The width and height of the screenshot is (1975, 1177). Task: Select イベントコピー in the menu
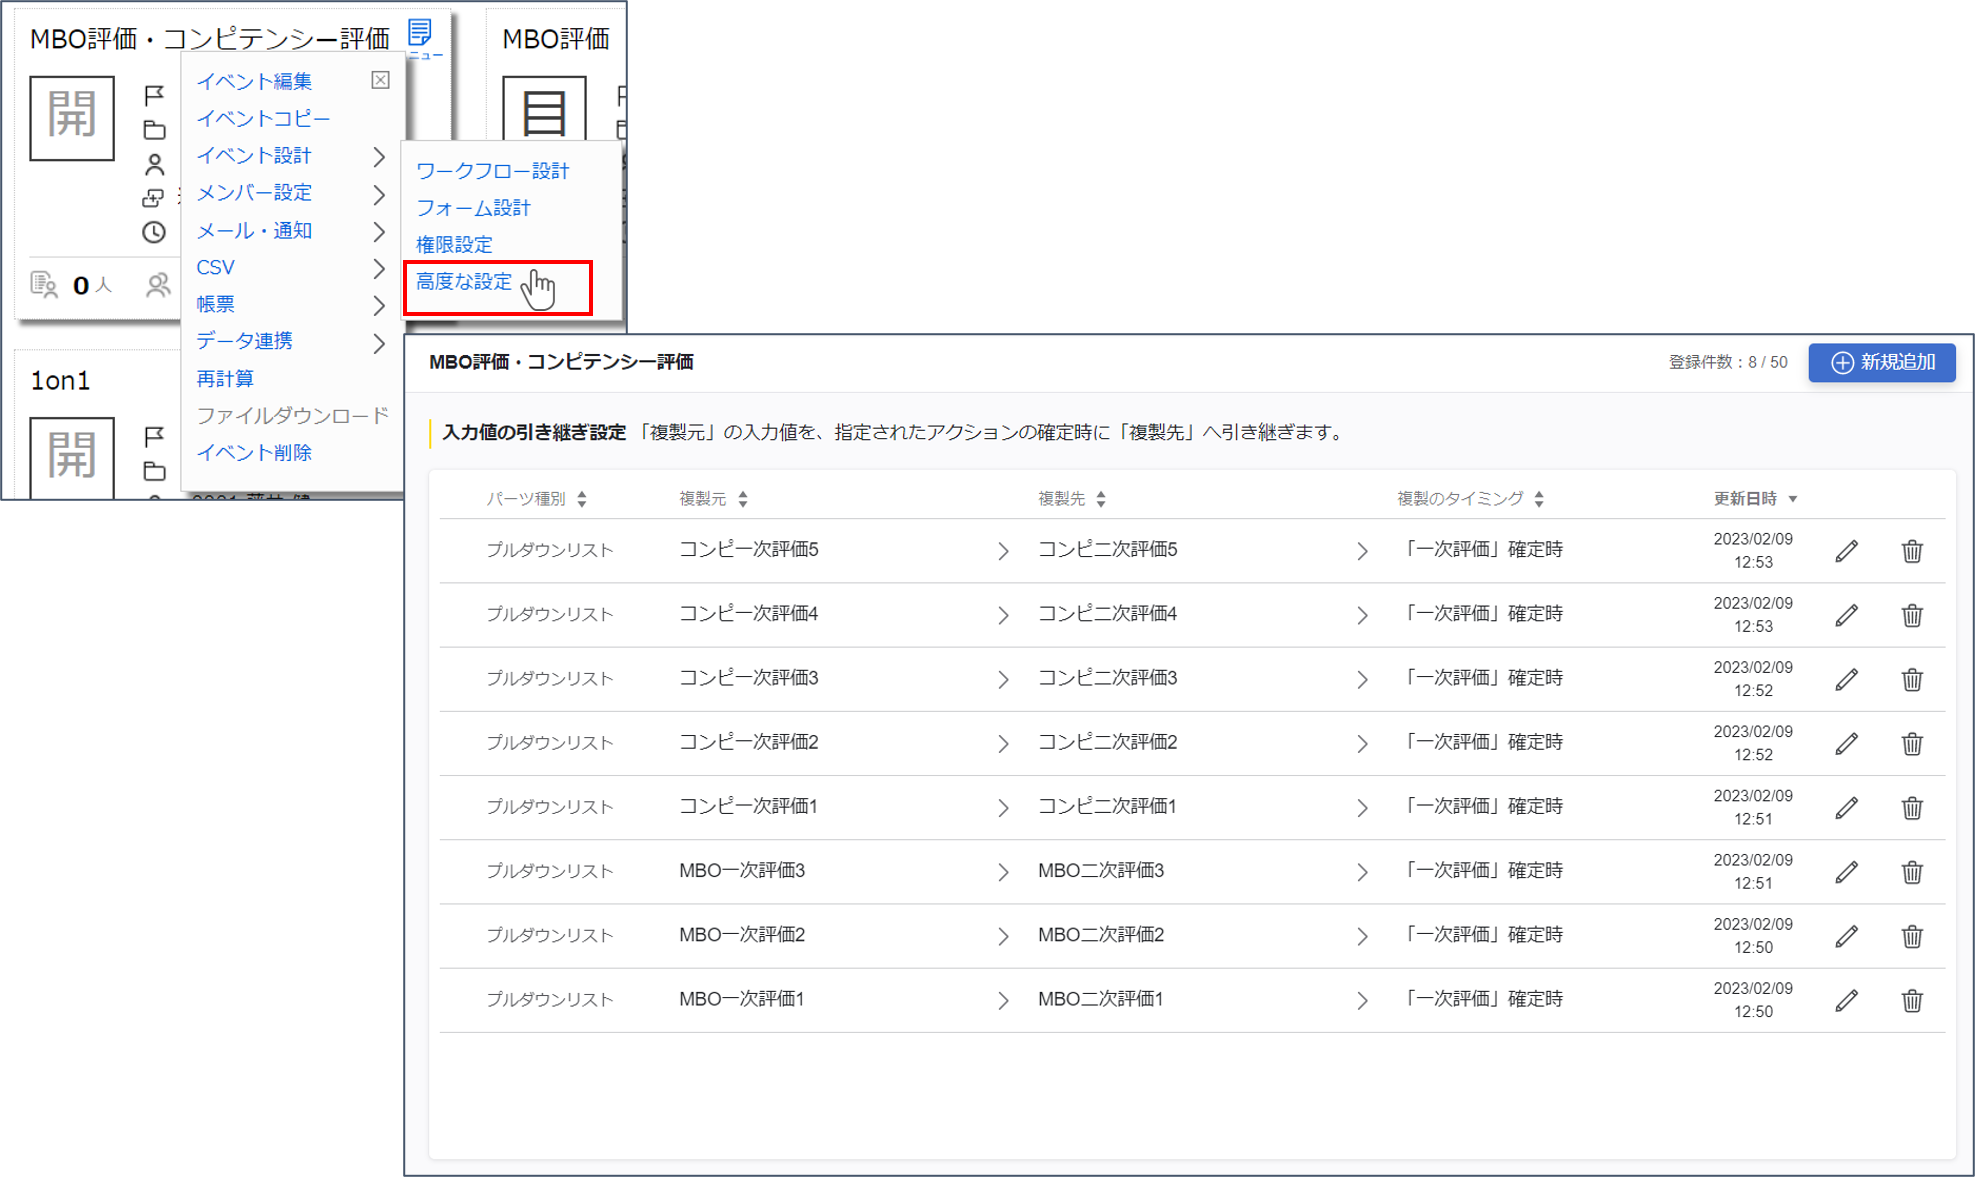[x=263, y=118]
